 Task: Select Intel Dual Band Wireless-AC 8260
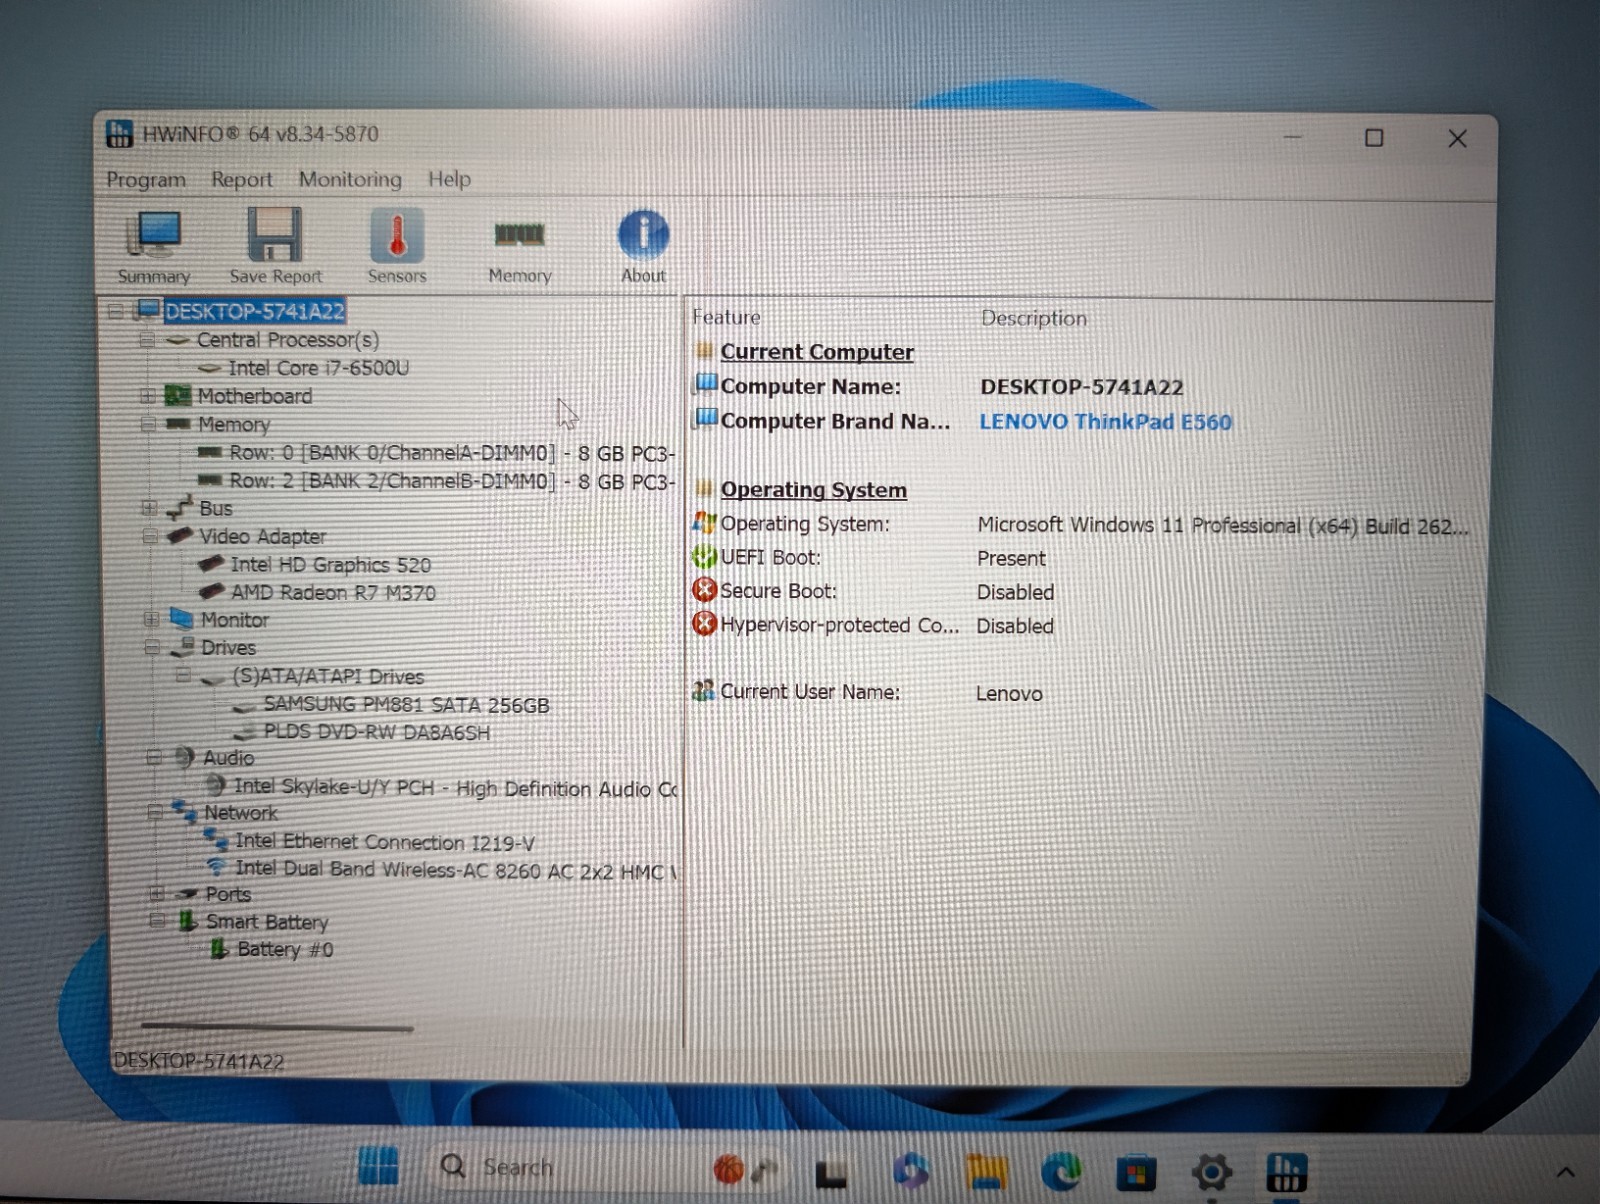click(x=456, y=870)
